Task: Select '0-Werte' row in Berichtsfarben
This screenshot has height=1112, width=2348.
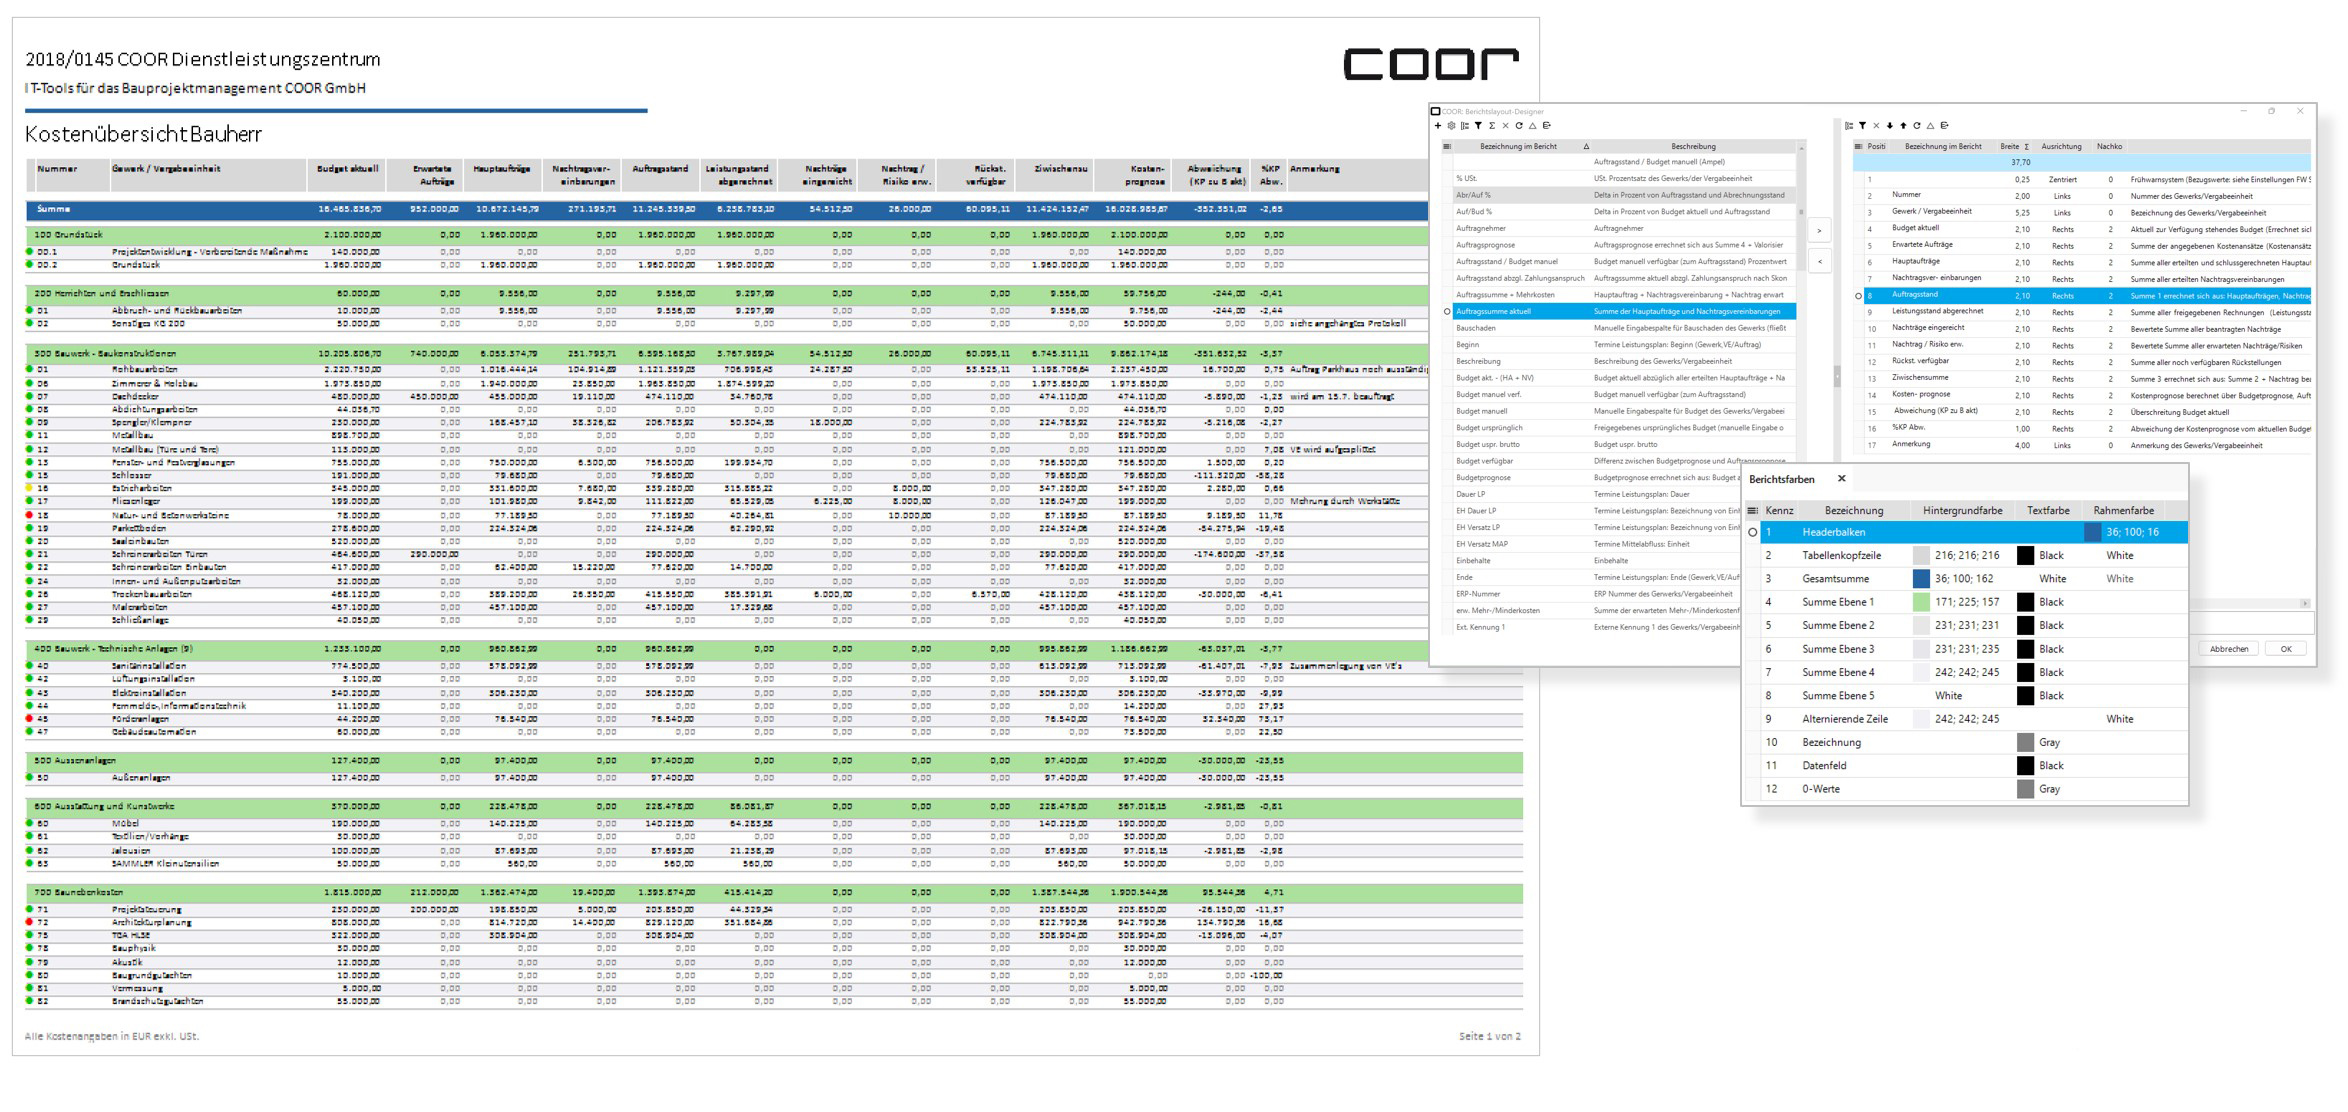Action: (1974, 789)
